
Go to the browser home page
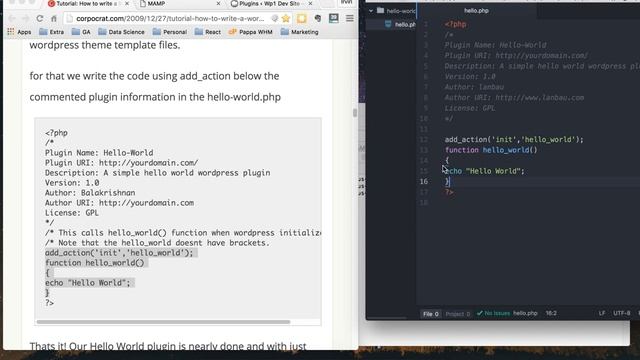(53, 18)
